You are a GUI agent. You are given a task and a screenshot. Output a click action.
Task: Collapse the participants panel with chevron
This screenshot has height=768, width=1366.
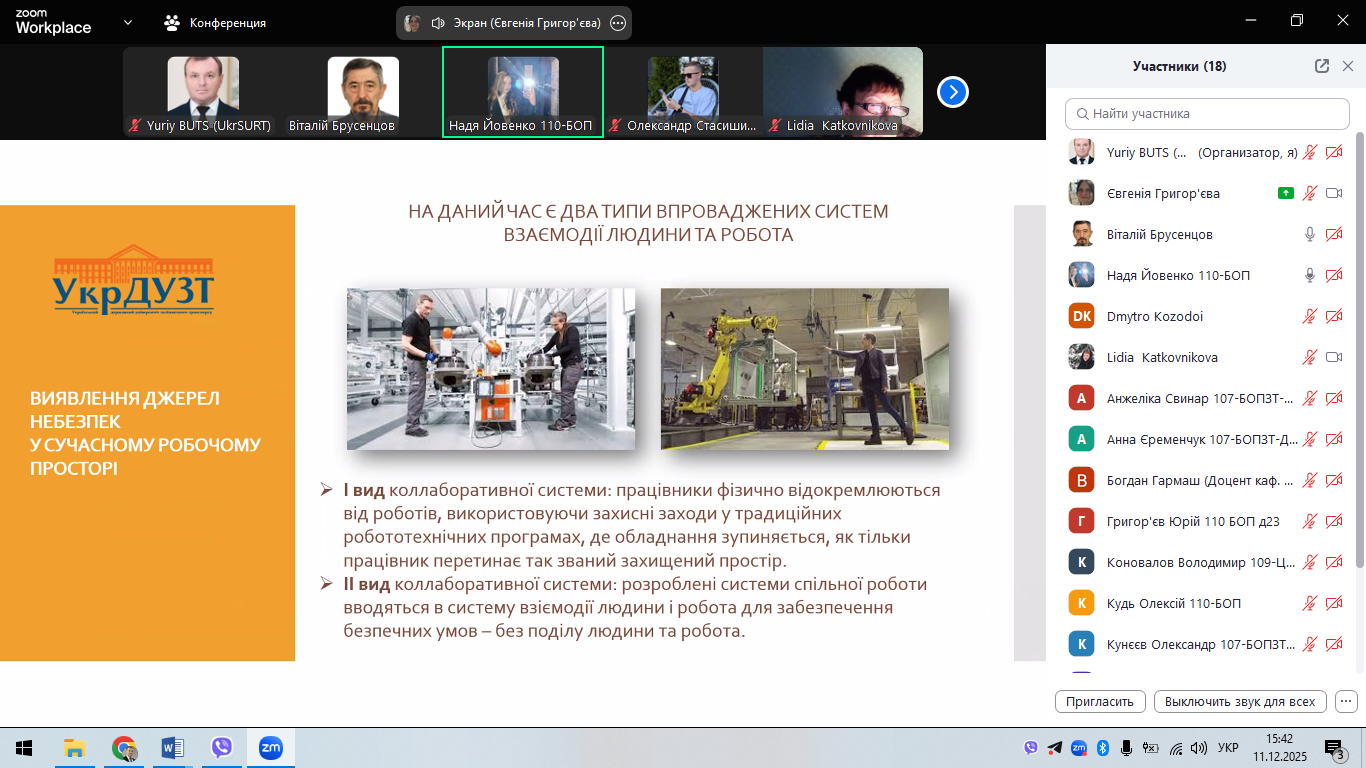tap(1346, 66)
